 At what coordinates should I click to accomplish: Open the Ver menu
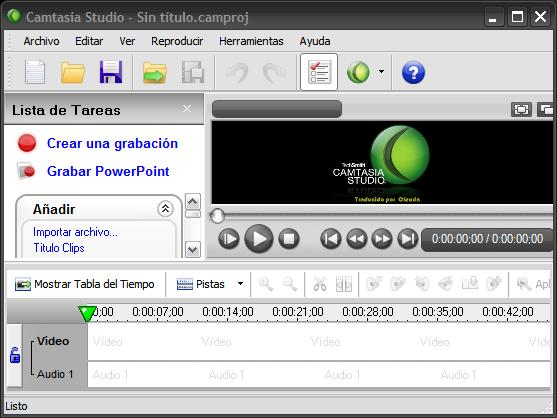(x=127, y=41)
